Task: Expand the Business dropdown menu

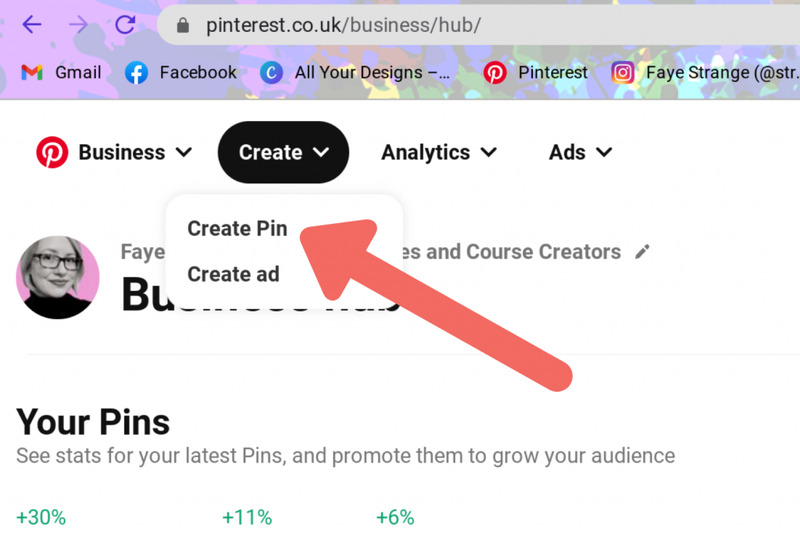Action: [x=135, y=152]
